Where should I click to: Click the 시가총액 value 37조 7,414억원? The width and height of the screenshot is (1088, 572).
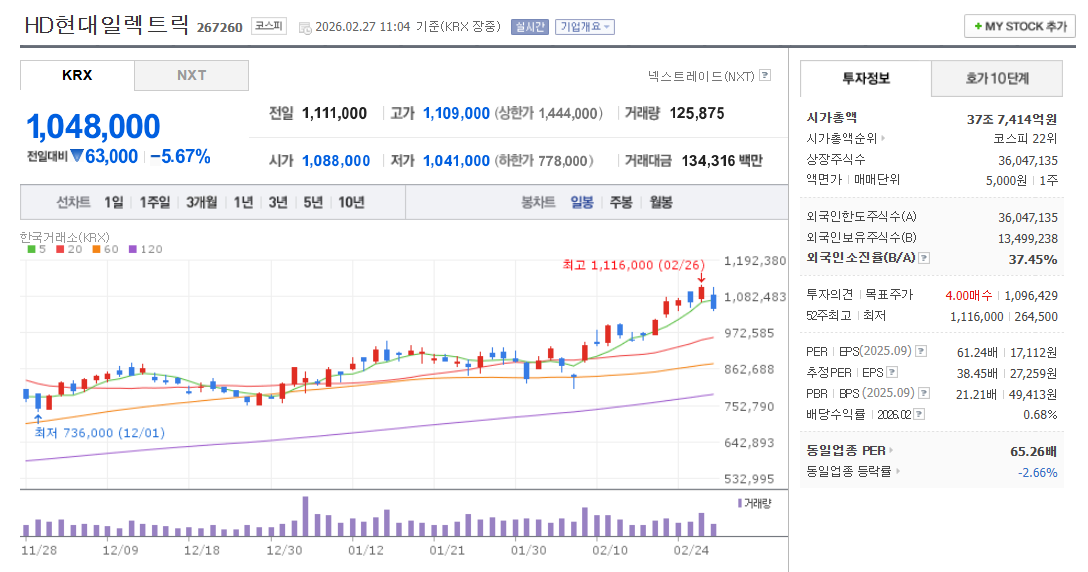pyautogui.click(x=1012, y=119)
